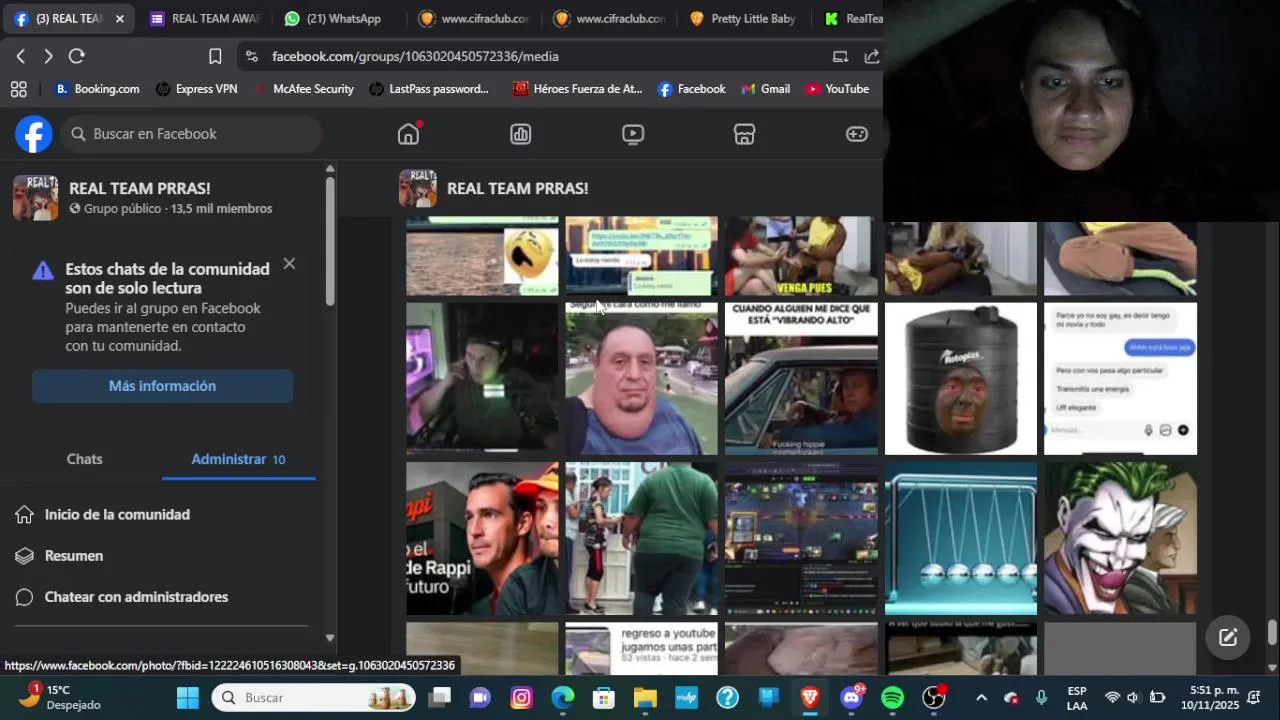The width and height of the screenshot is (1280, 720).
Task: Open the Newton's cradle photo
Action: point(961,538)
